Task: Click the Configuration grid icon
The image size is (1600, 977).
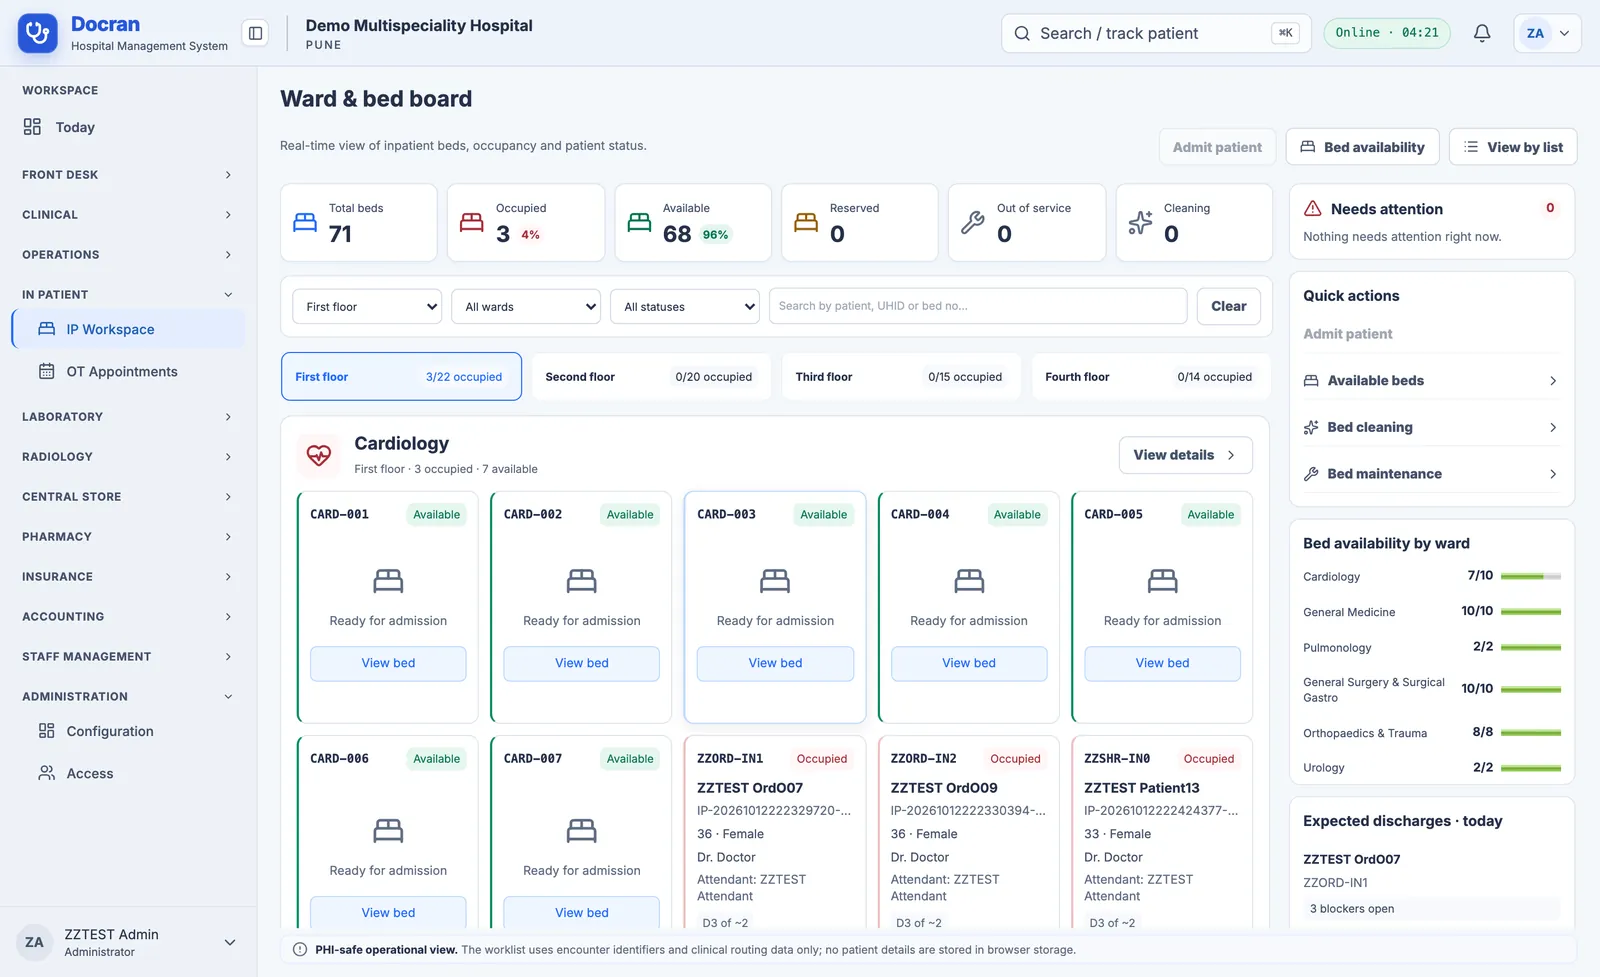Action: click(x=46, y=731)
